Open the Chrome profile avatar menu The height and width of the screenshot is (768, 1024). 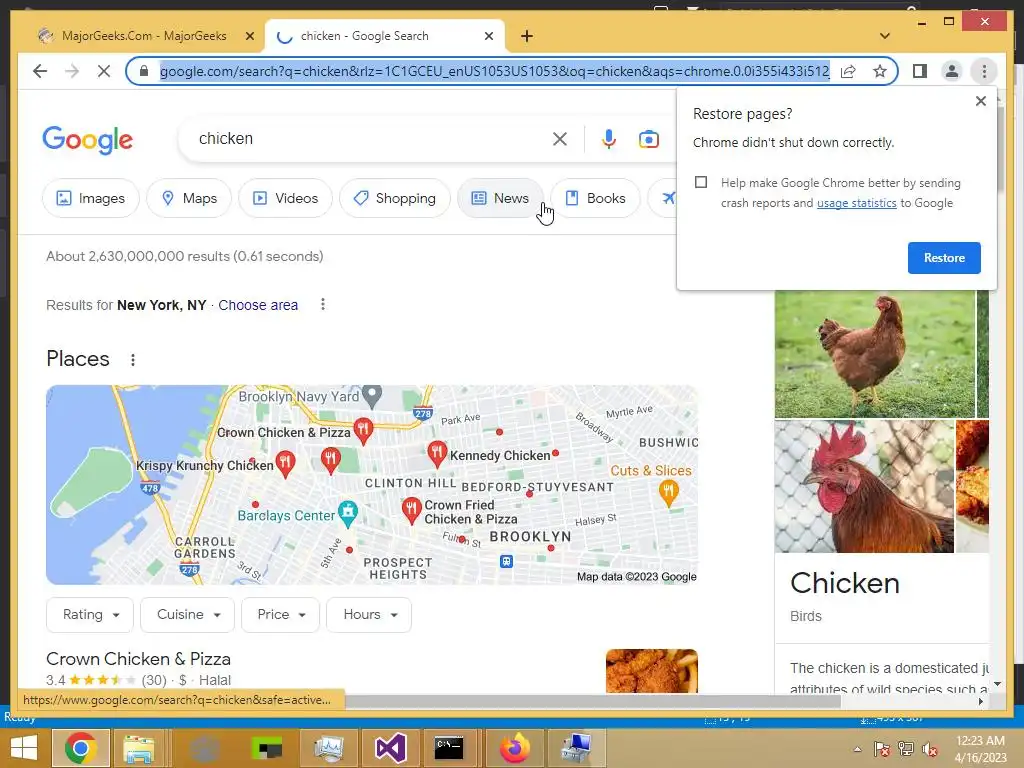click(952, 71)
